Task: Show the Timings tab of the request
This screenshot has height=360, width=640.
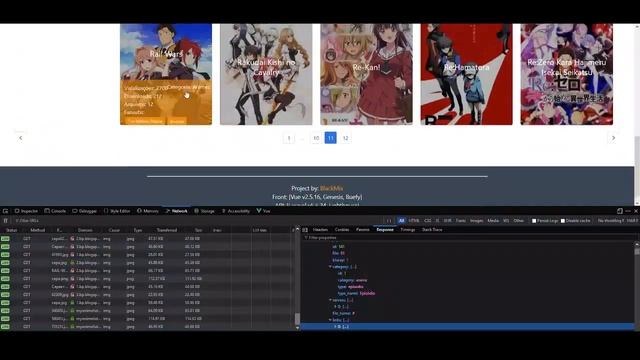Action: click(407, 230)
